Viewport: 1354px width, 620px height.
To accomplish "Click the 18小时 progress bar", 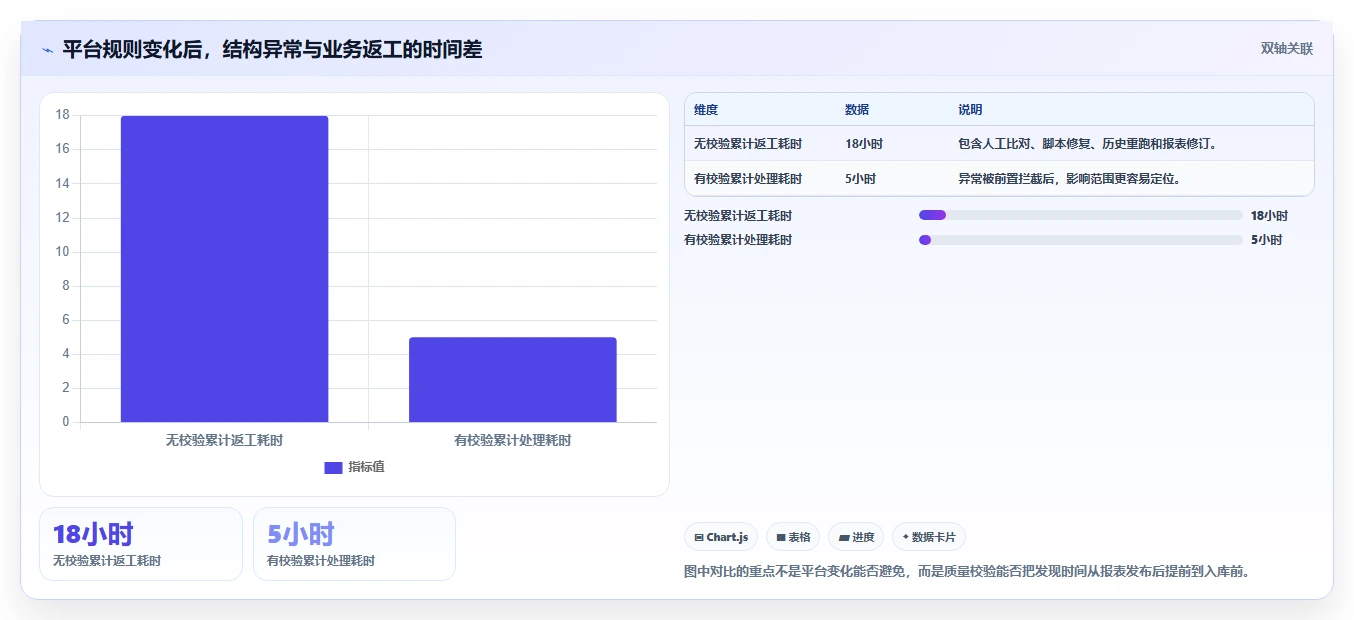I will tap(1080, 215).
